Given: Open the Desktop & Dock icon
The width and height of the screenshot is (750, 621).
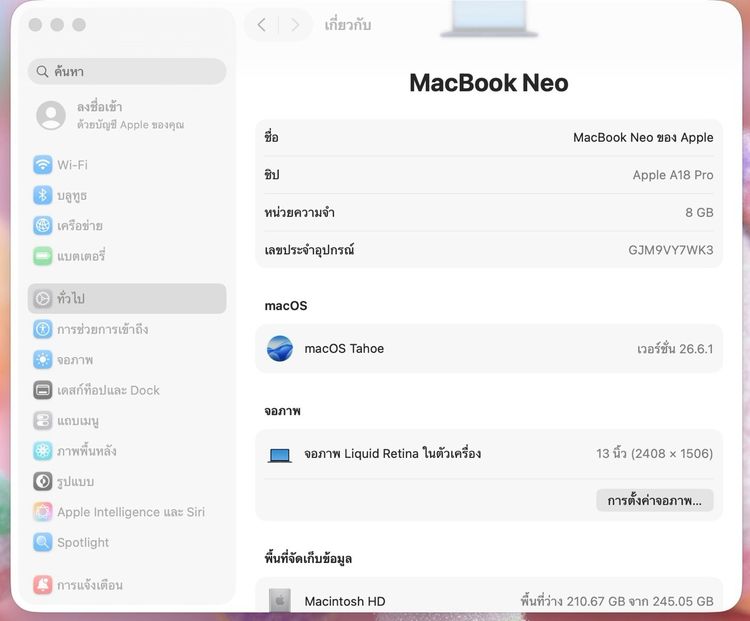Looking at the screenshot, I should [x=43, y=390].
